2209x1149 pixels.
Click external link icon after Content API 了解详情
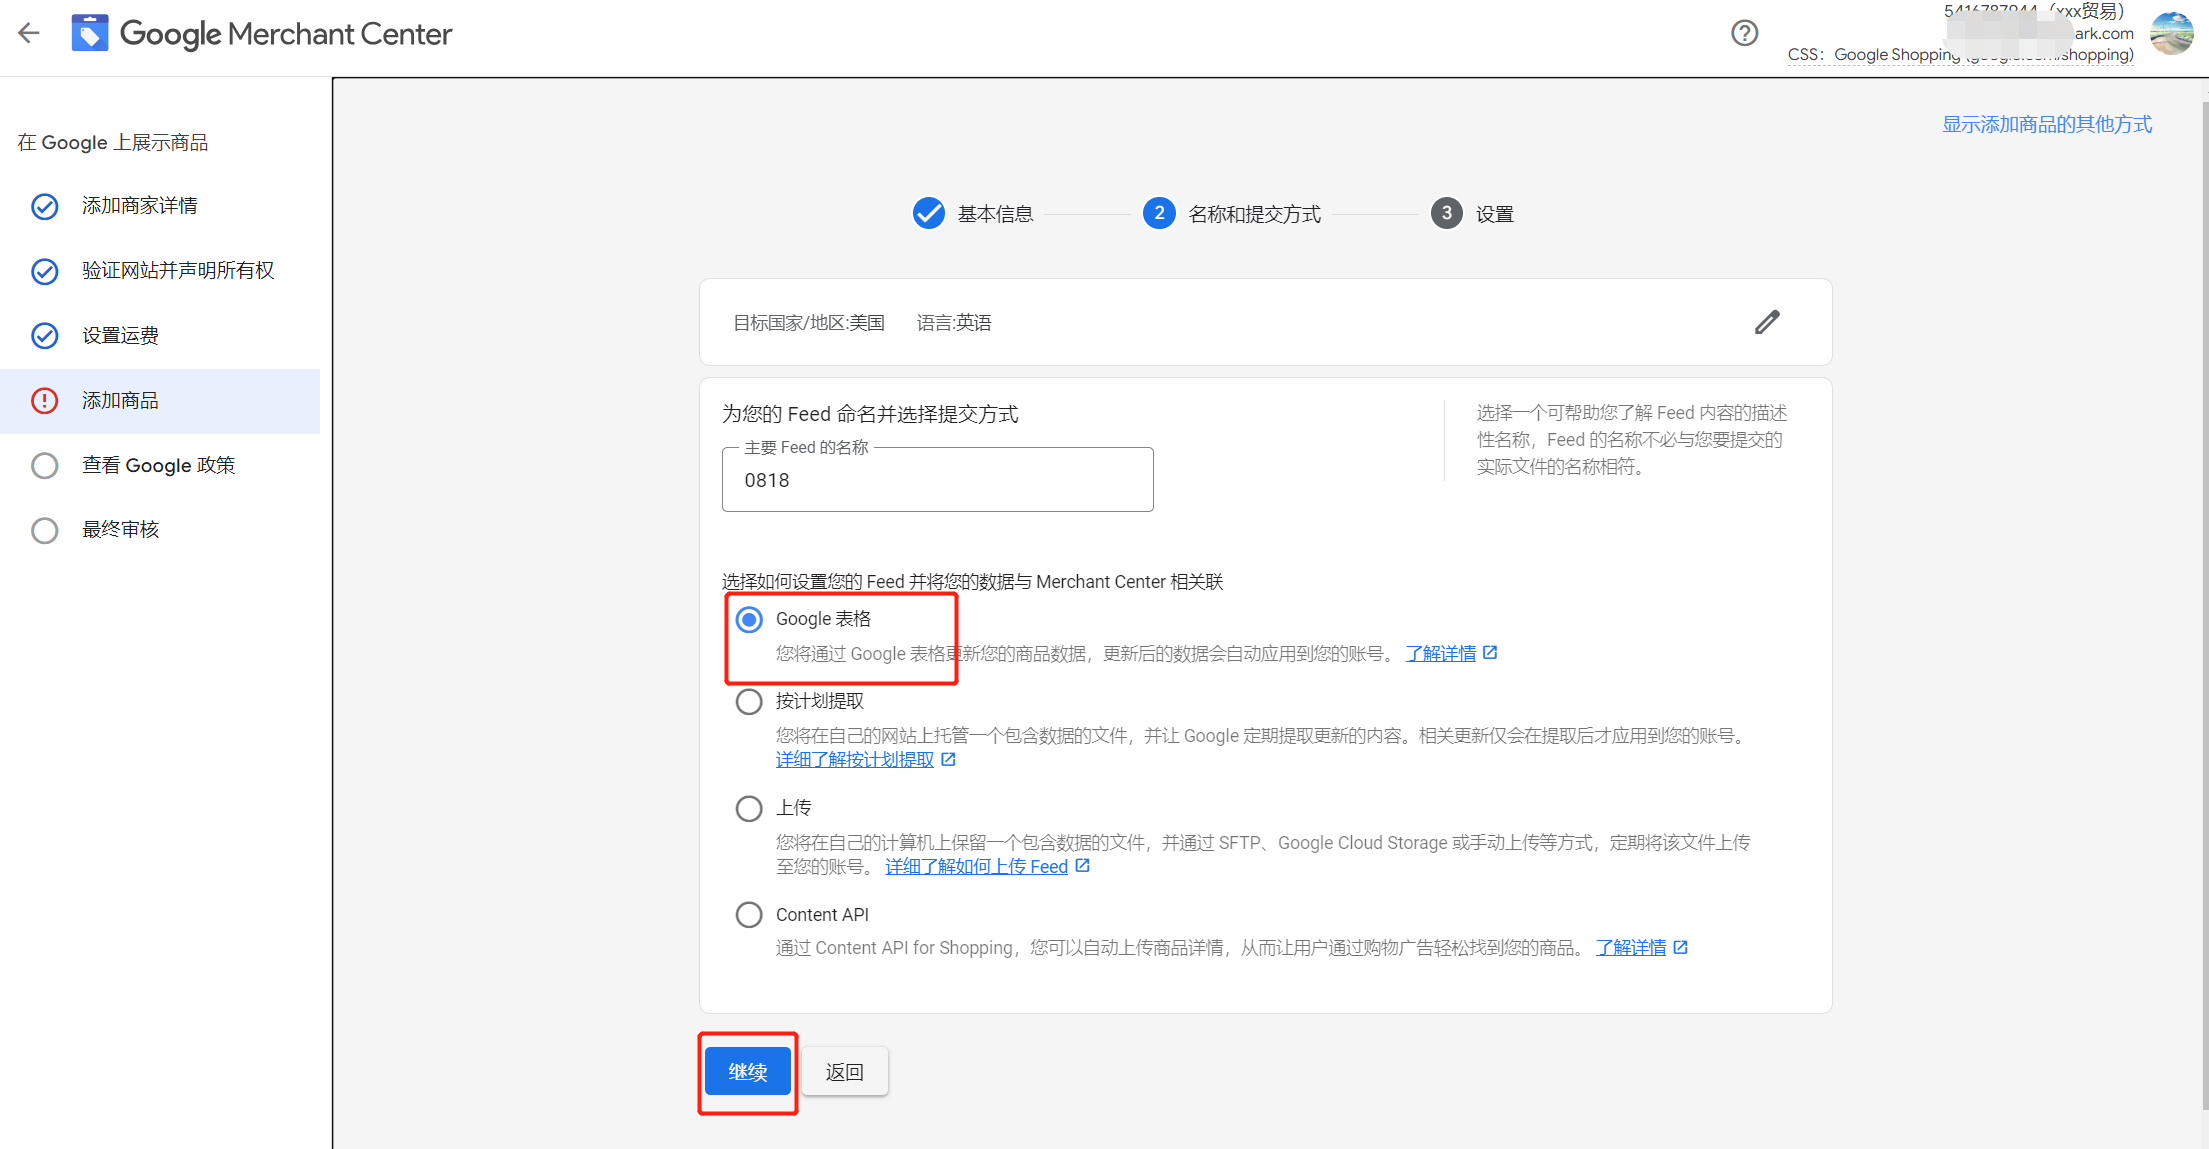1681,947
